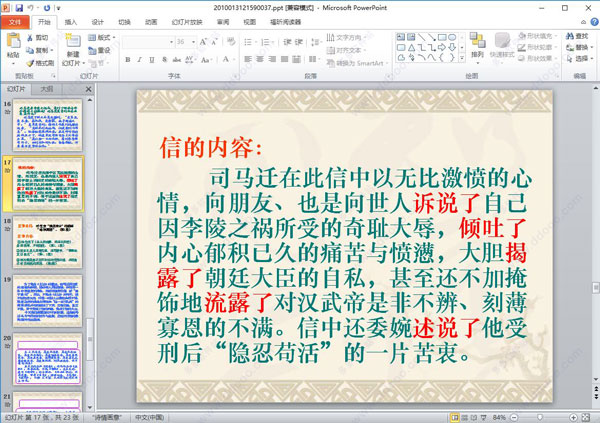Image resolution: width=600 pixels, height=423 pixels.
Task: Switch to the Design (设计) tab
Action: pos(97,22)
